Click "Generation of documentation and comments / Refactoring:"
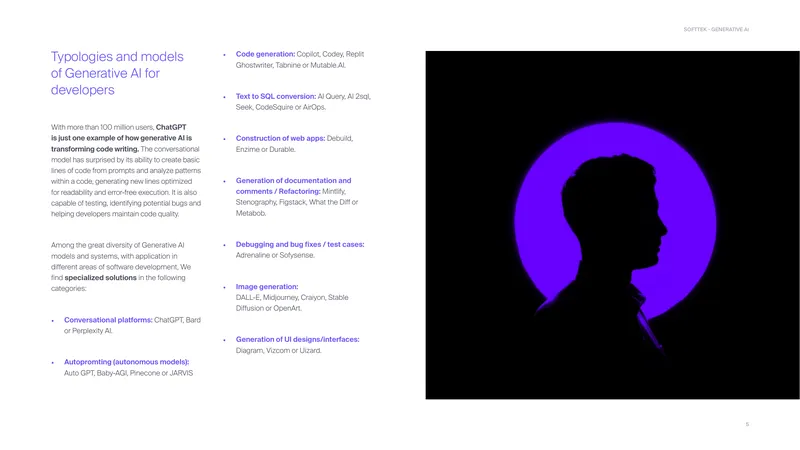 click(293, 186)
